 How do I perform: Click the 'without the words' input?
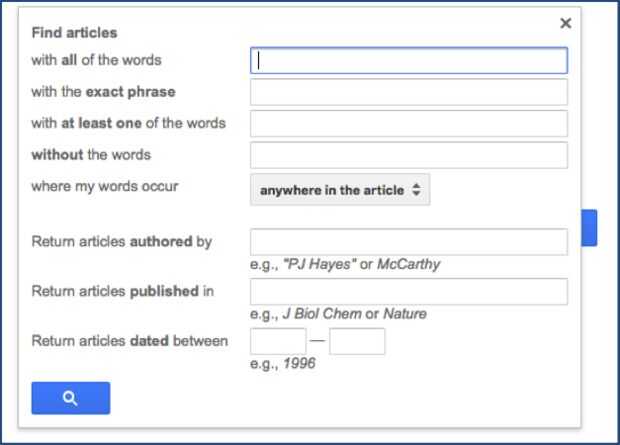click(x=408, y=155)
